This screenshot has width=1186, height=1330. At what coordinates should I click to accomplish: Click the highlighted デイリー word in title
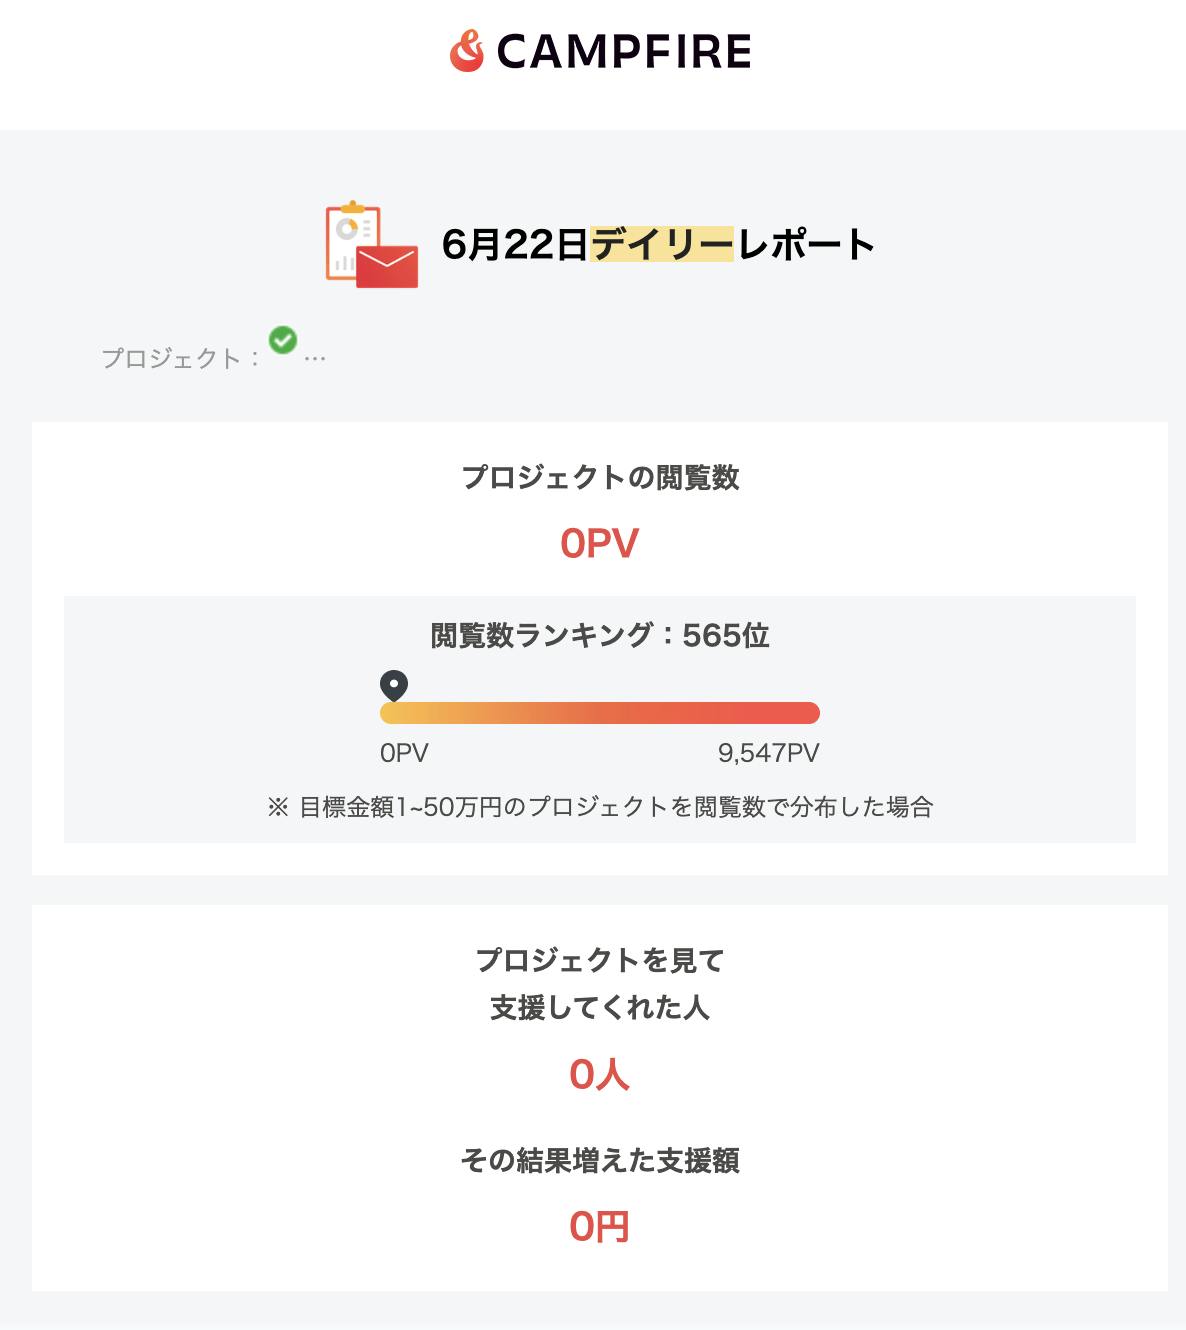(662, 244)
